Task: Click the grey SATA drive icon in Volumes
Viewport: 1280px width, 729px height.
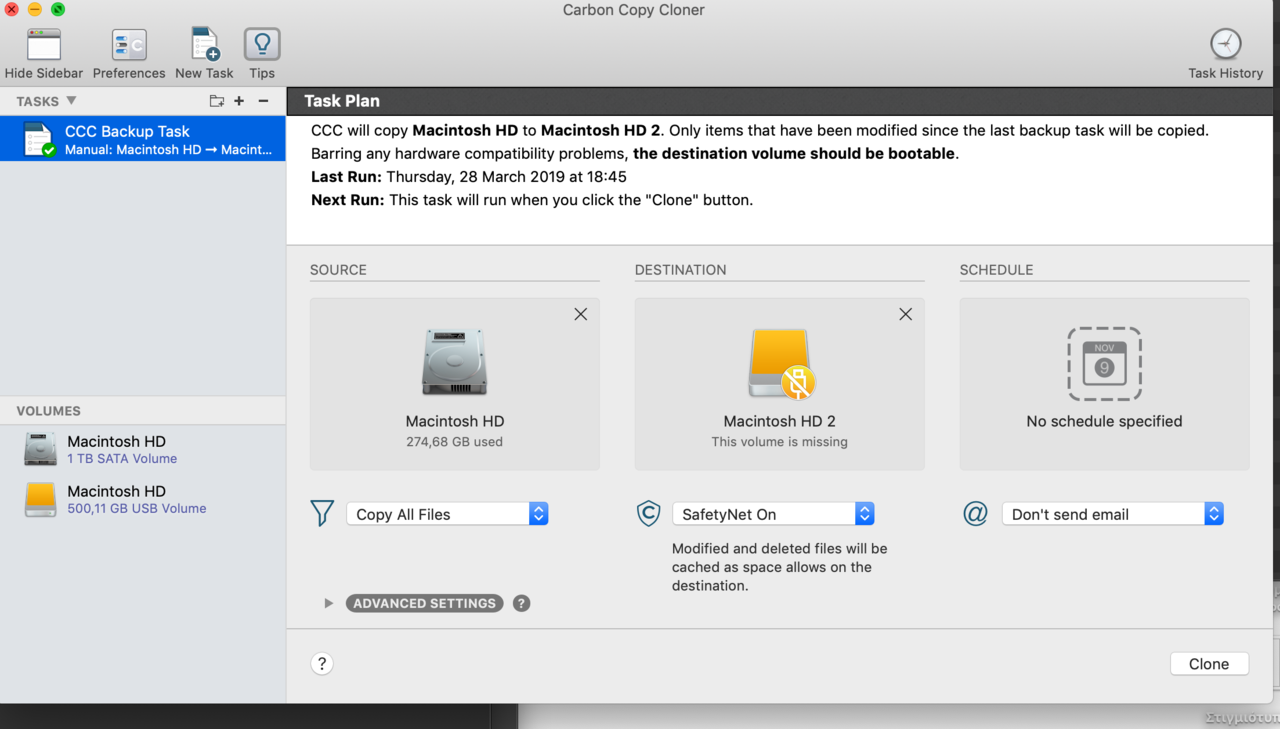Action: pos(40,450)
